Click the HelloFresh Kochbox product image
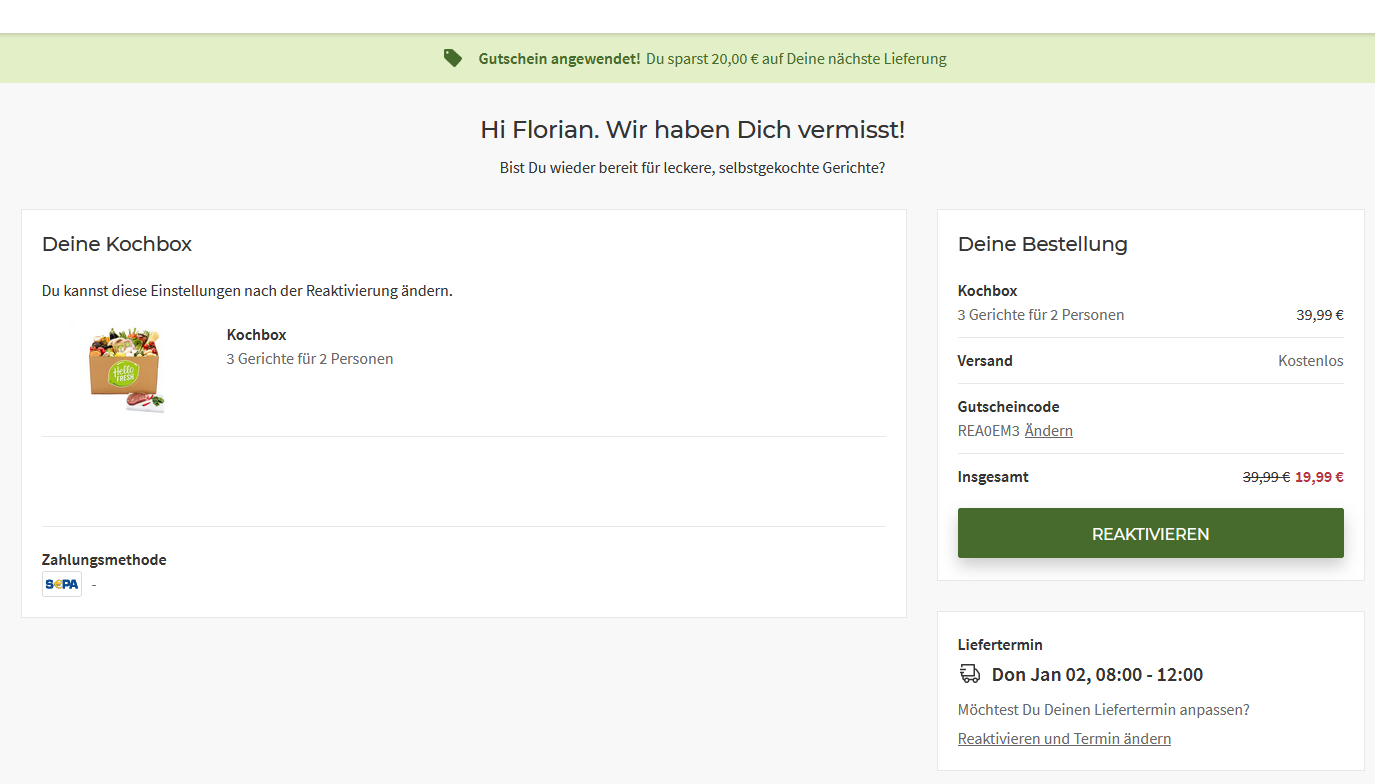Screen dimensions: 1375x784 [126, 369]
